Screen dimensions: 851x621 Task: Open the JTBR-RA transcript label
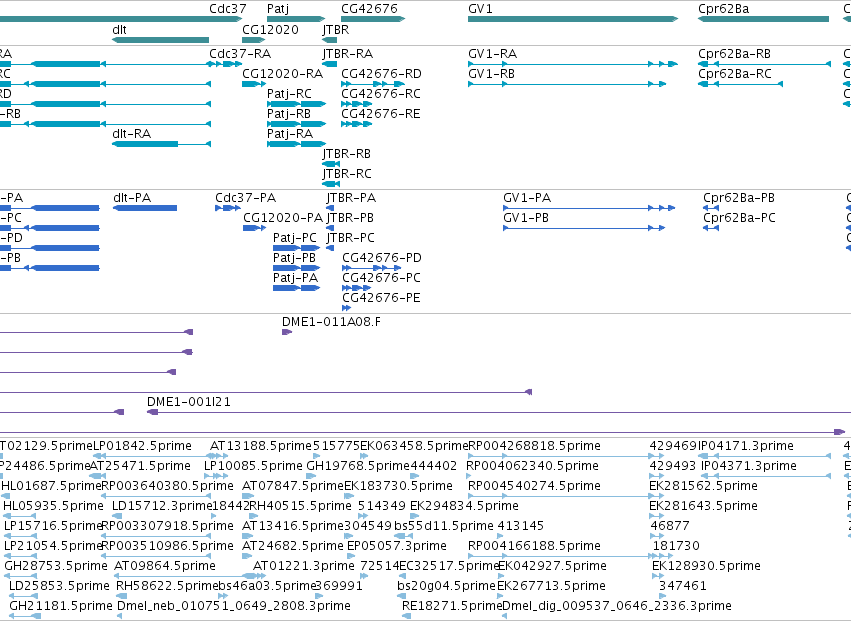(x=347, y=54)
